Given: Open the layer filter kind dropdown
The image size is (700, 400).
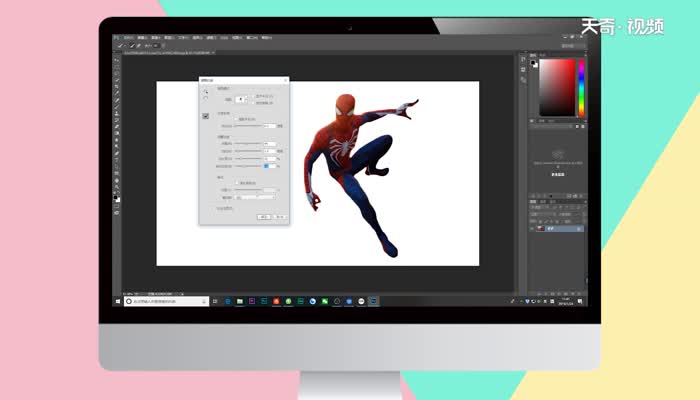Looking at the screenshot, I should click(x=540, y=208).
